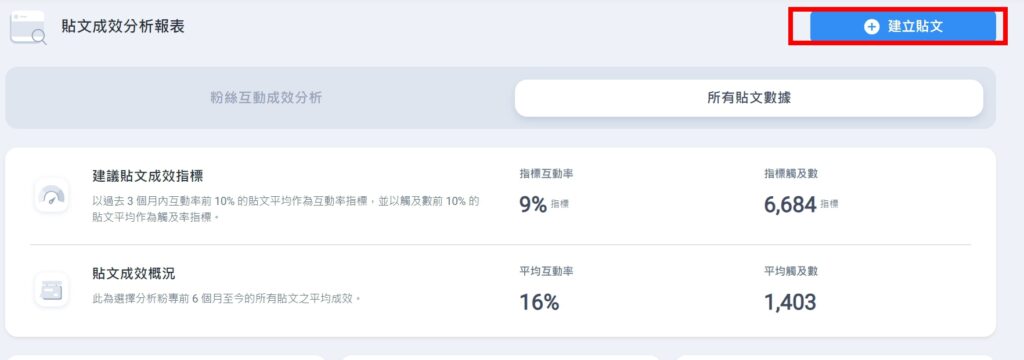Click the 貼文成效分析報表 page title
Image resolution: width=1024 pixels, height=360 pixels.
(x=123, y=26)
